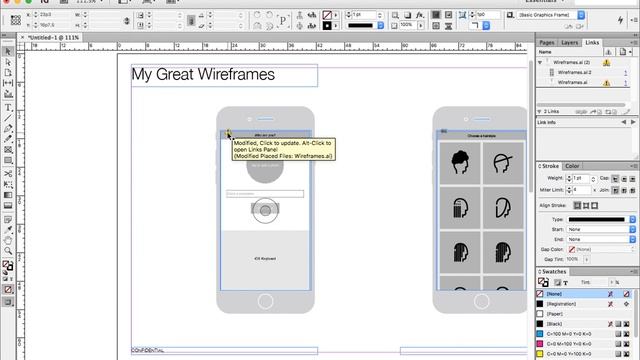Select the Gradient Swatch tool

(x=8, y=195)
